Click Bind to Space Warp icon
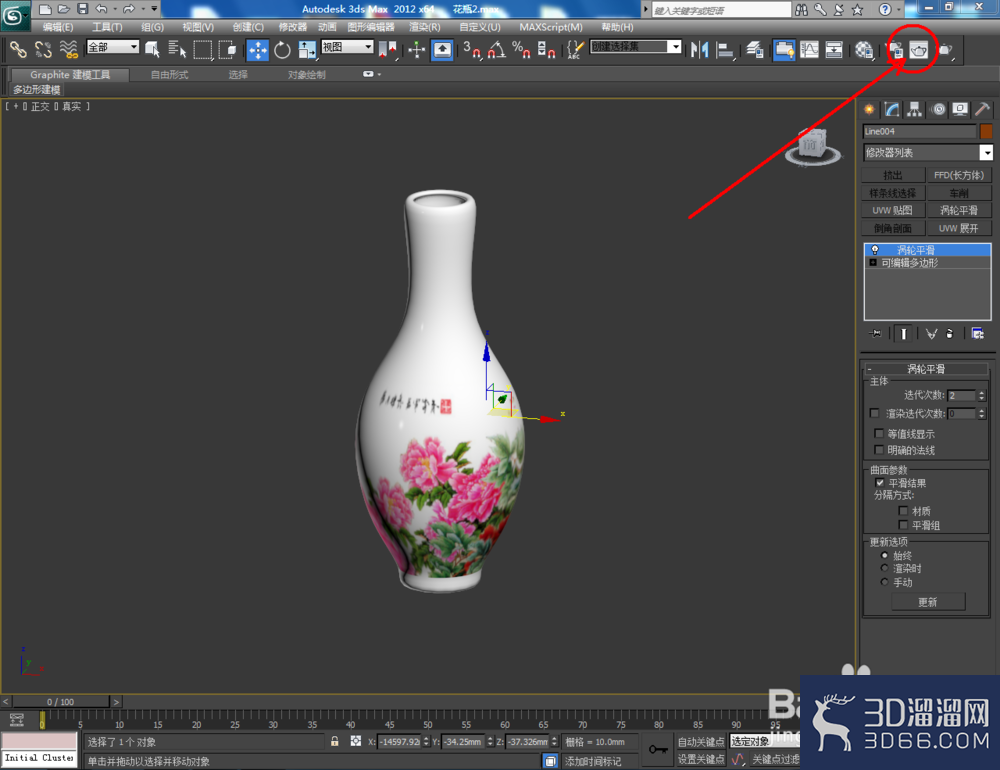 68,49
